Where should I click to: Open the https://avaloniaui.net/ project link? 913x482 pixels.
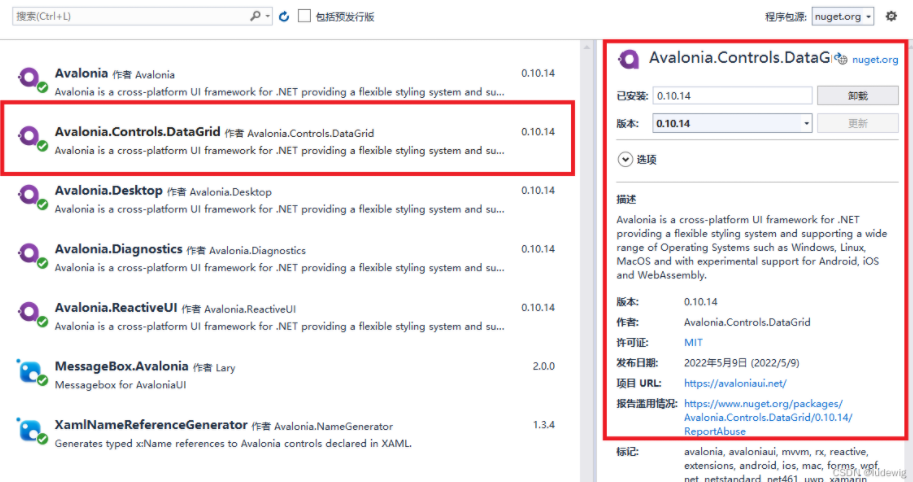coord(735,384)
